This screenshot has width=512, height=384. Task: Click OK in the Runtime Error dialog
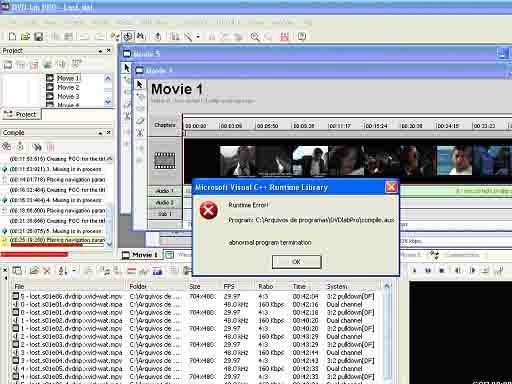(x=297, y=262)
